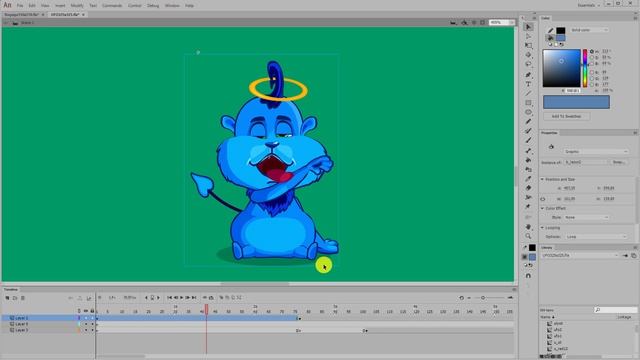Click the Swap button in Properties

coord(619,162)
